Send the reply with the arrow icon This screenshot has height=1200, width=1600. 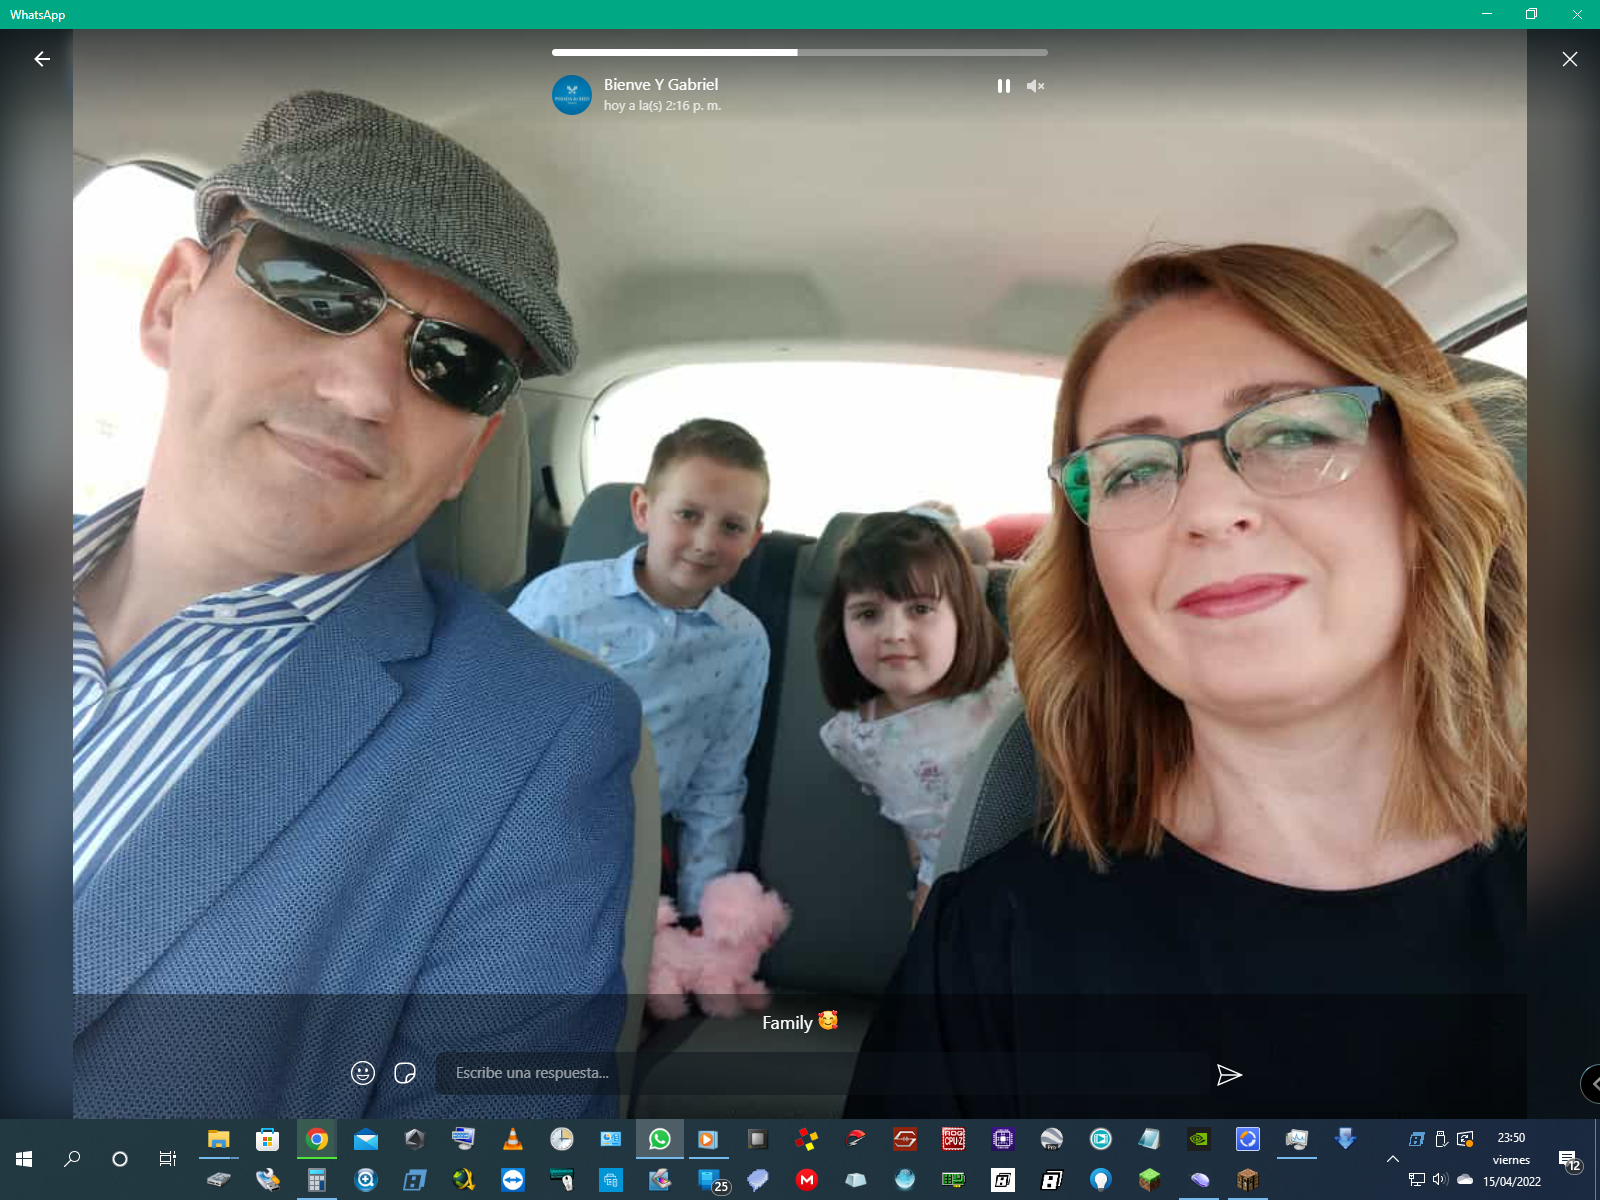1229,1075
